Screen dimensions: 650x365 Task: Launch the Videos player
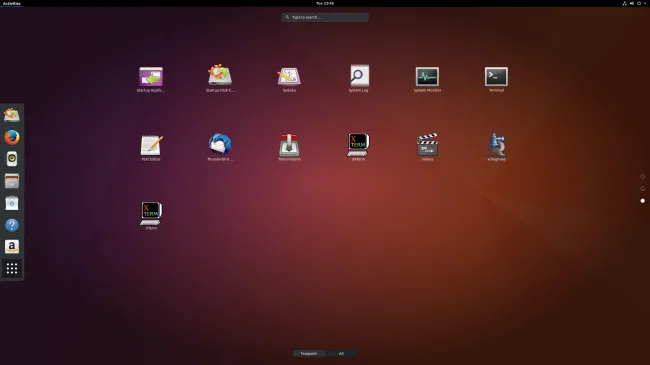pos(427,148)
